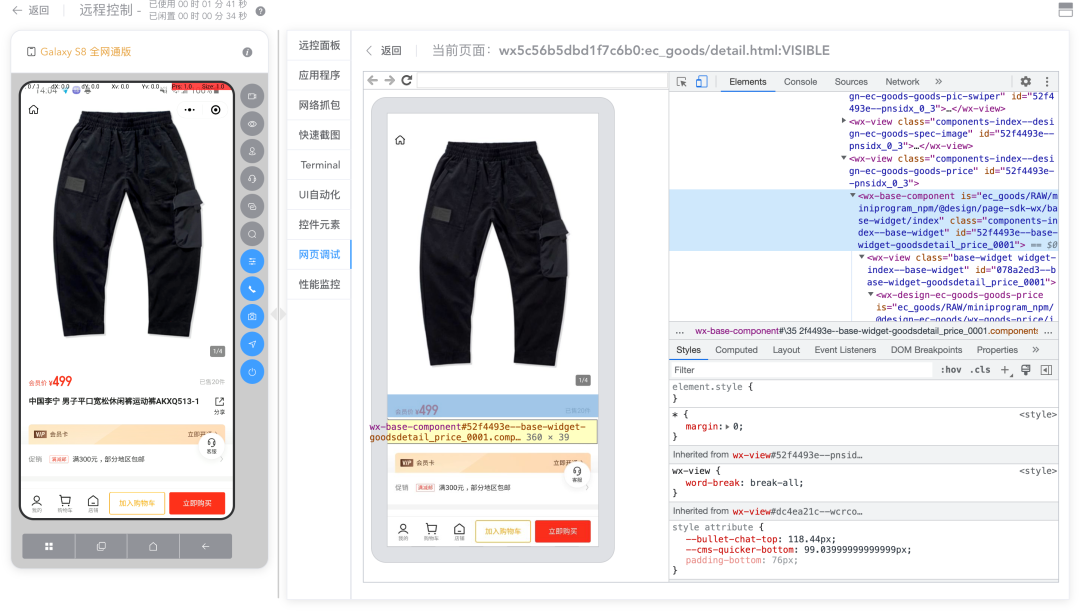Tap the recent apps key below the phone
The height and width of the screenshot is (611, 1080).
[101, 546]
